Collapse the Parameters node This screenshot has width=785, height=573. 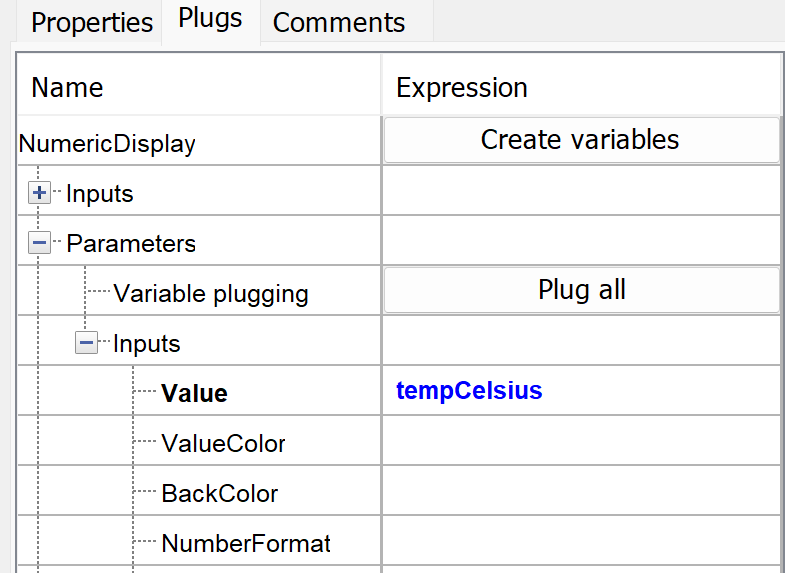coord(40,244)
